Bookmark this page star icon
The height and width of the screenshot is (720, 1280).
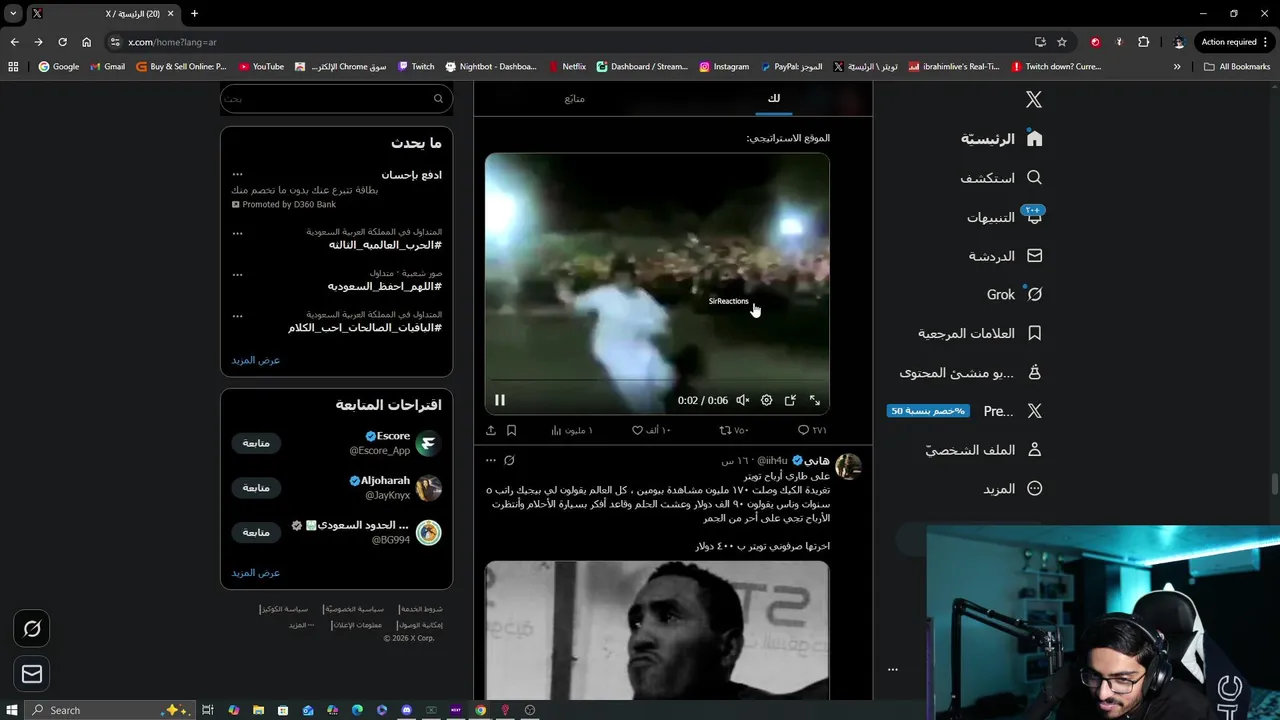pos(1062,42)
